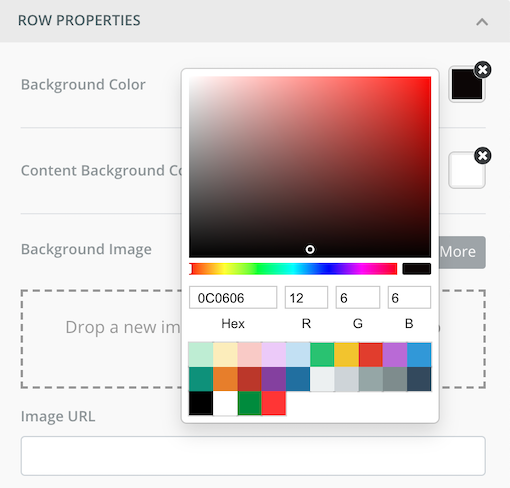Select the dark navy preset swatch
The height and width of the screenshot is (488, 510).
(419, 379)
